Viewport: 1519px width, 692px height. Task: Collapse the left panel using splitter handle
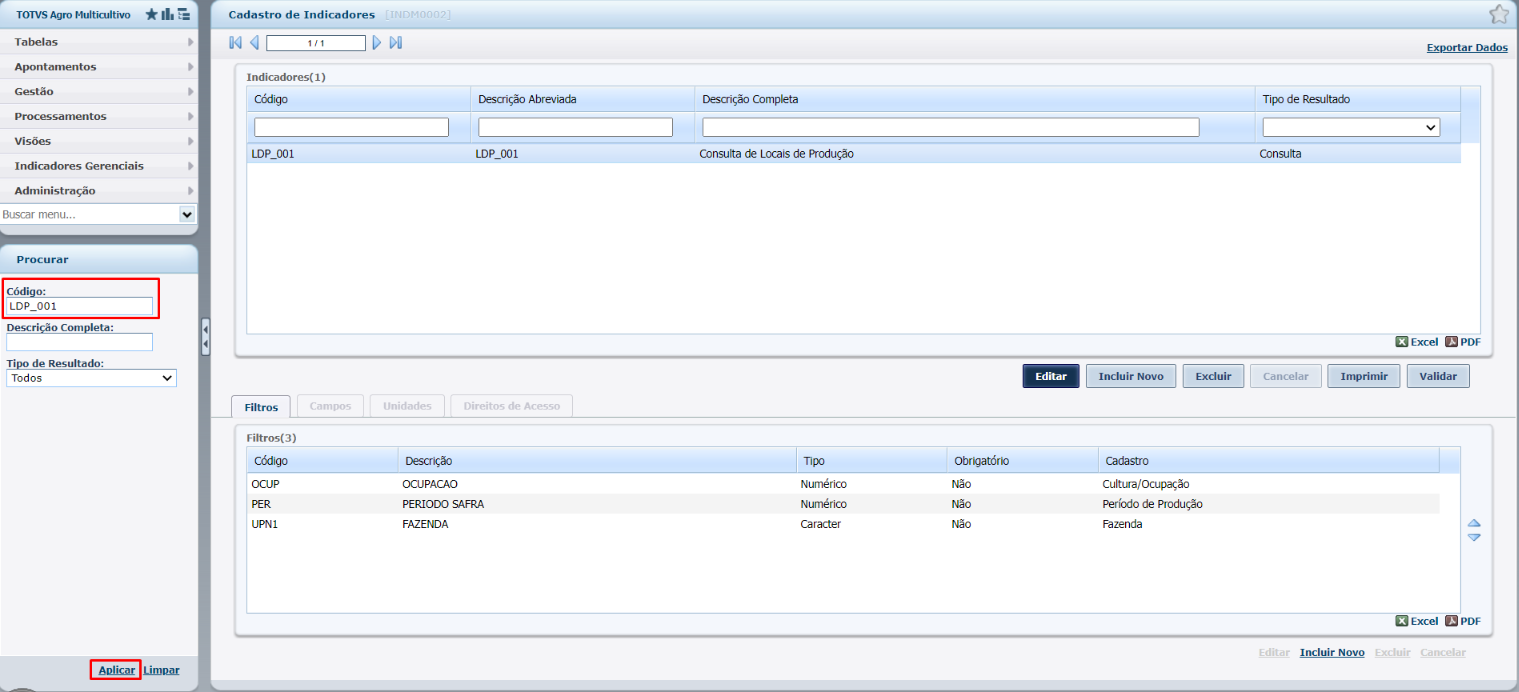pyautogui.click(x=205, y=337)
